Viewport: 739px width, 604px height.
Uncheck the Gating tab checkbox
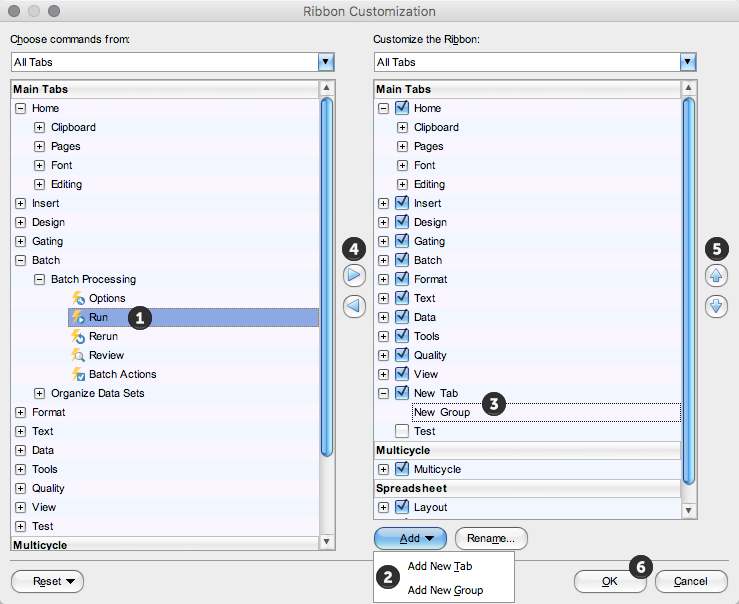tap(402, 241)
